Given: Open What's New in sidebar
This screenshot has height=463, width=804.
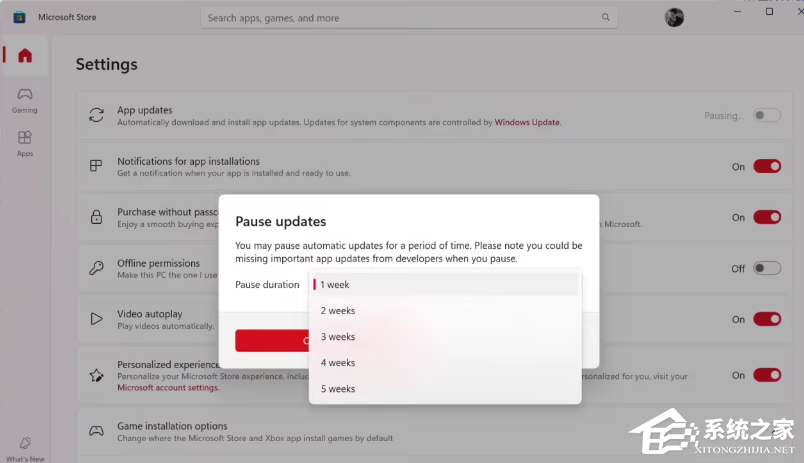Looking at the screenshot, I should 25,449.
